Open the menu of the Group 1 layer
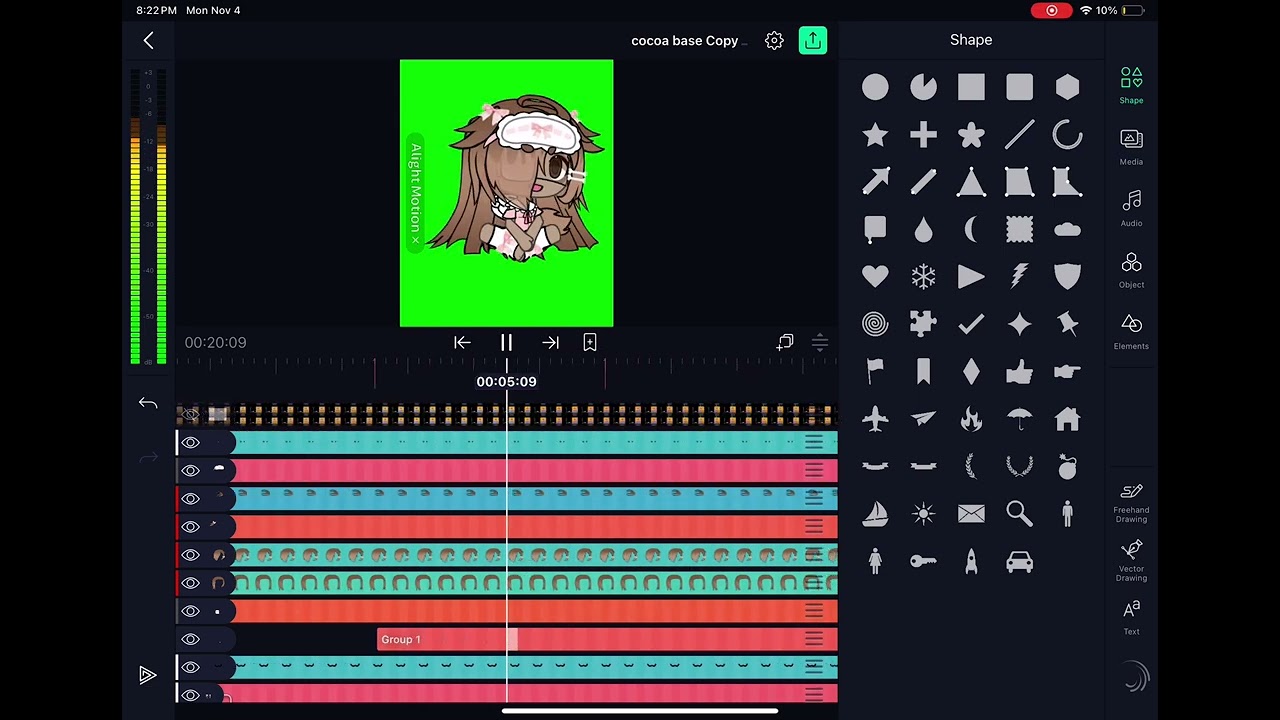This screenshot has width=1280, height=720. [813, 639]
